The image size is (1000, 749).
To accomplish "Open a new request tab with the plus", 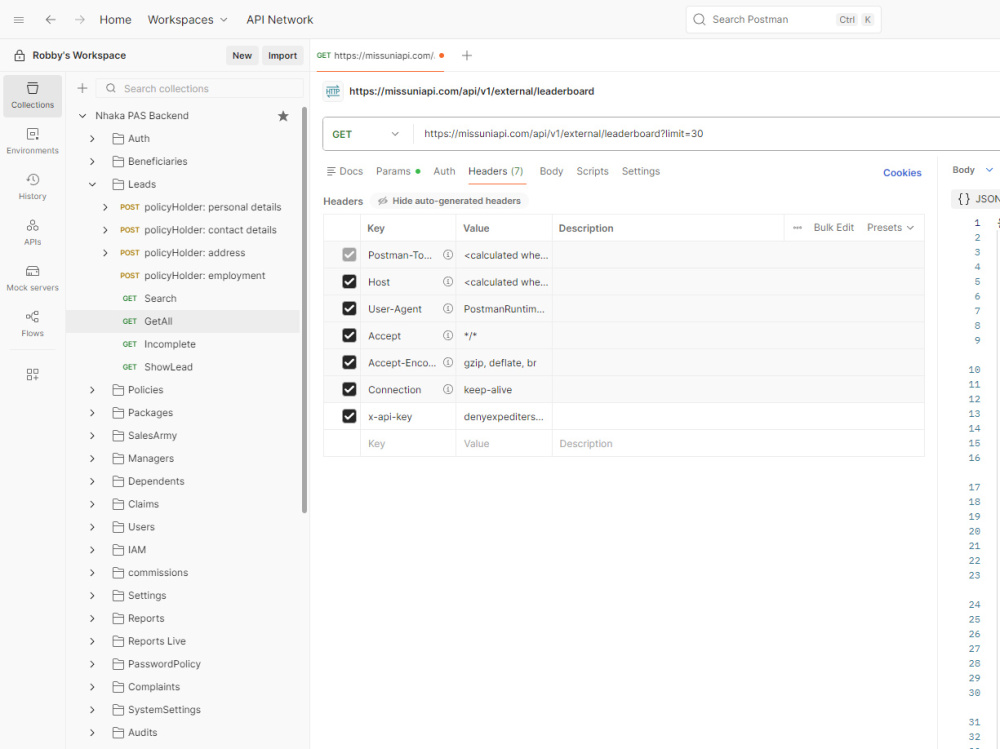I will 467,56.
